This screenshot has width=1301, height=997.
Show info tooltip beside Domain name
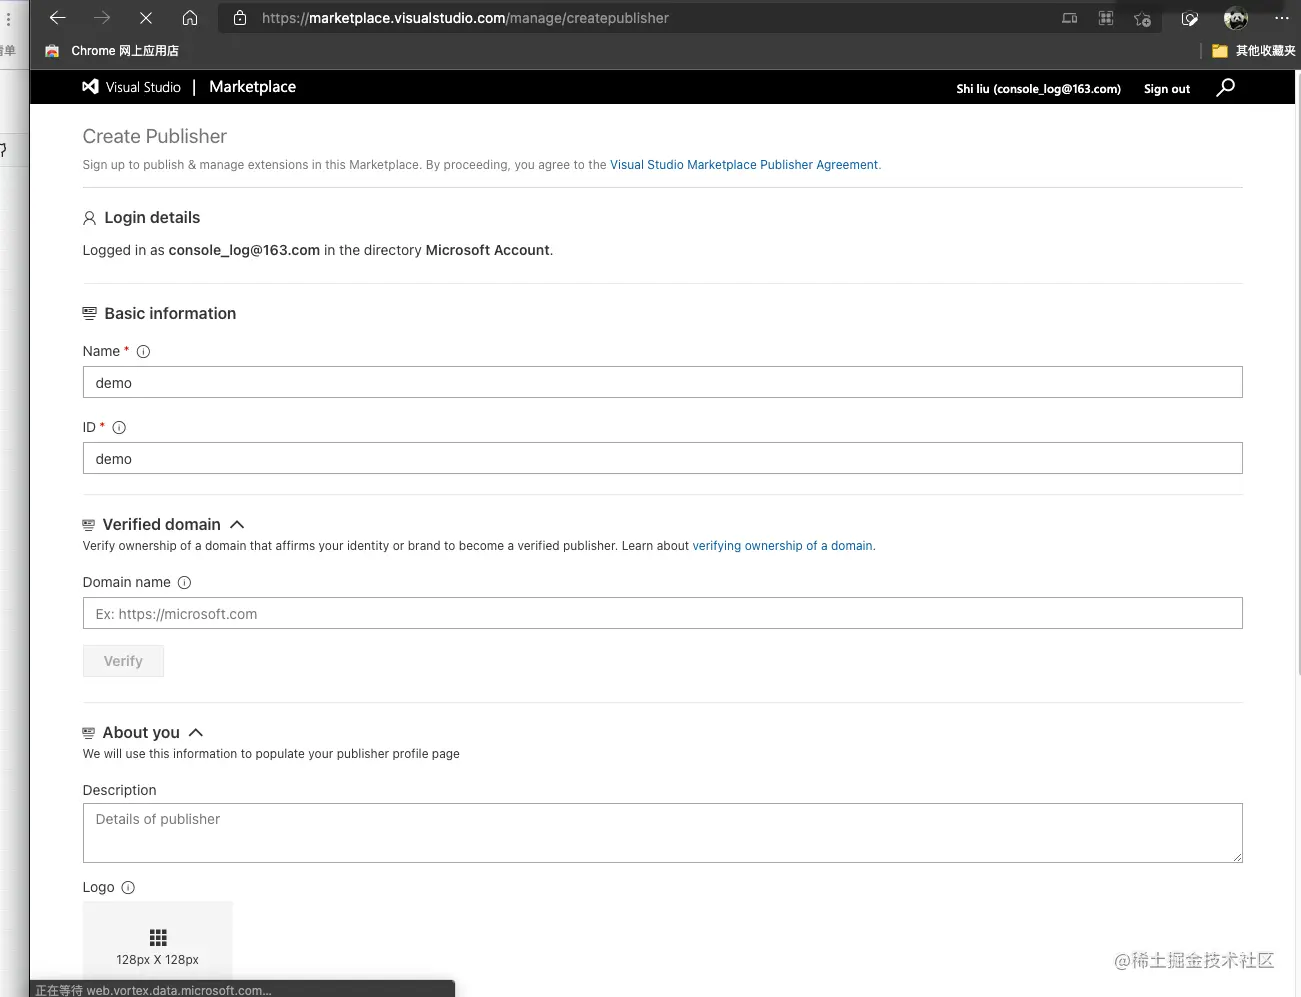184,583
